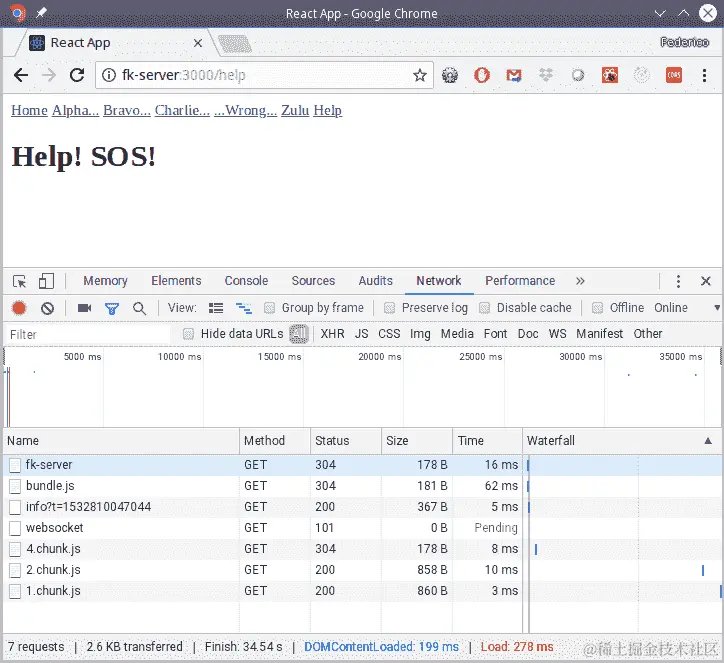Open the Memory tab

click(x=105, y=281)
